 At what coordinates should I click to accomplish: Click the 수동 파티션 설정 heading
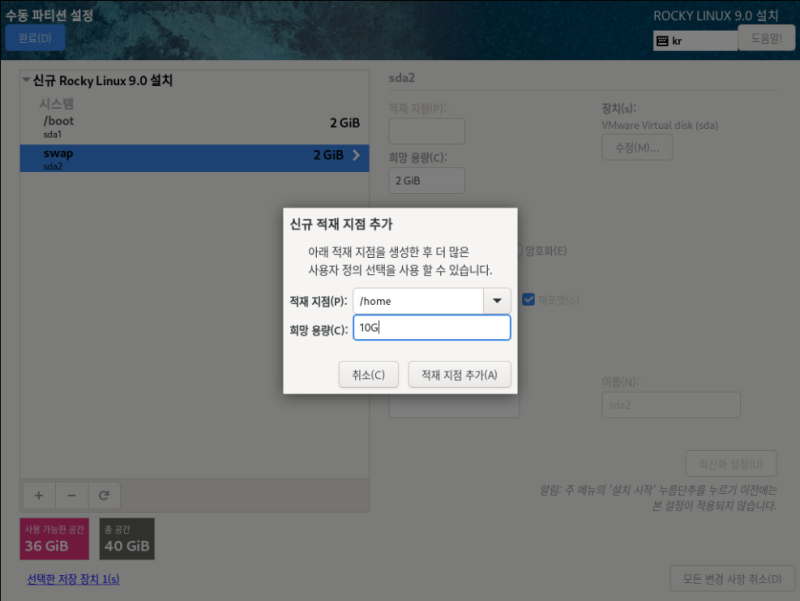49,15
